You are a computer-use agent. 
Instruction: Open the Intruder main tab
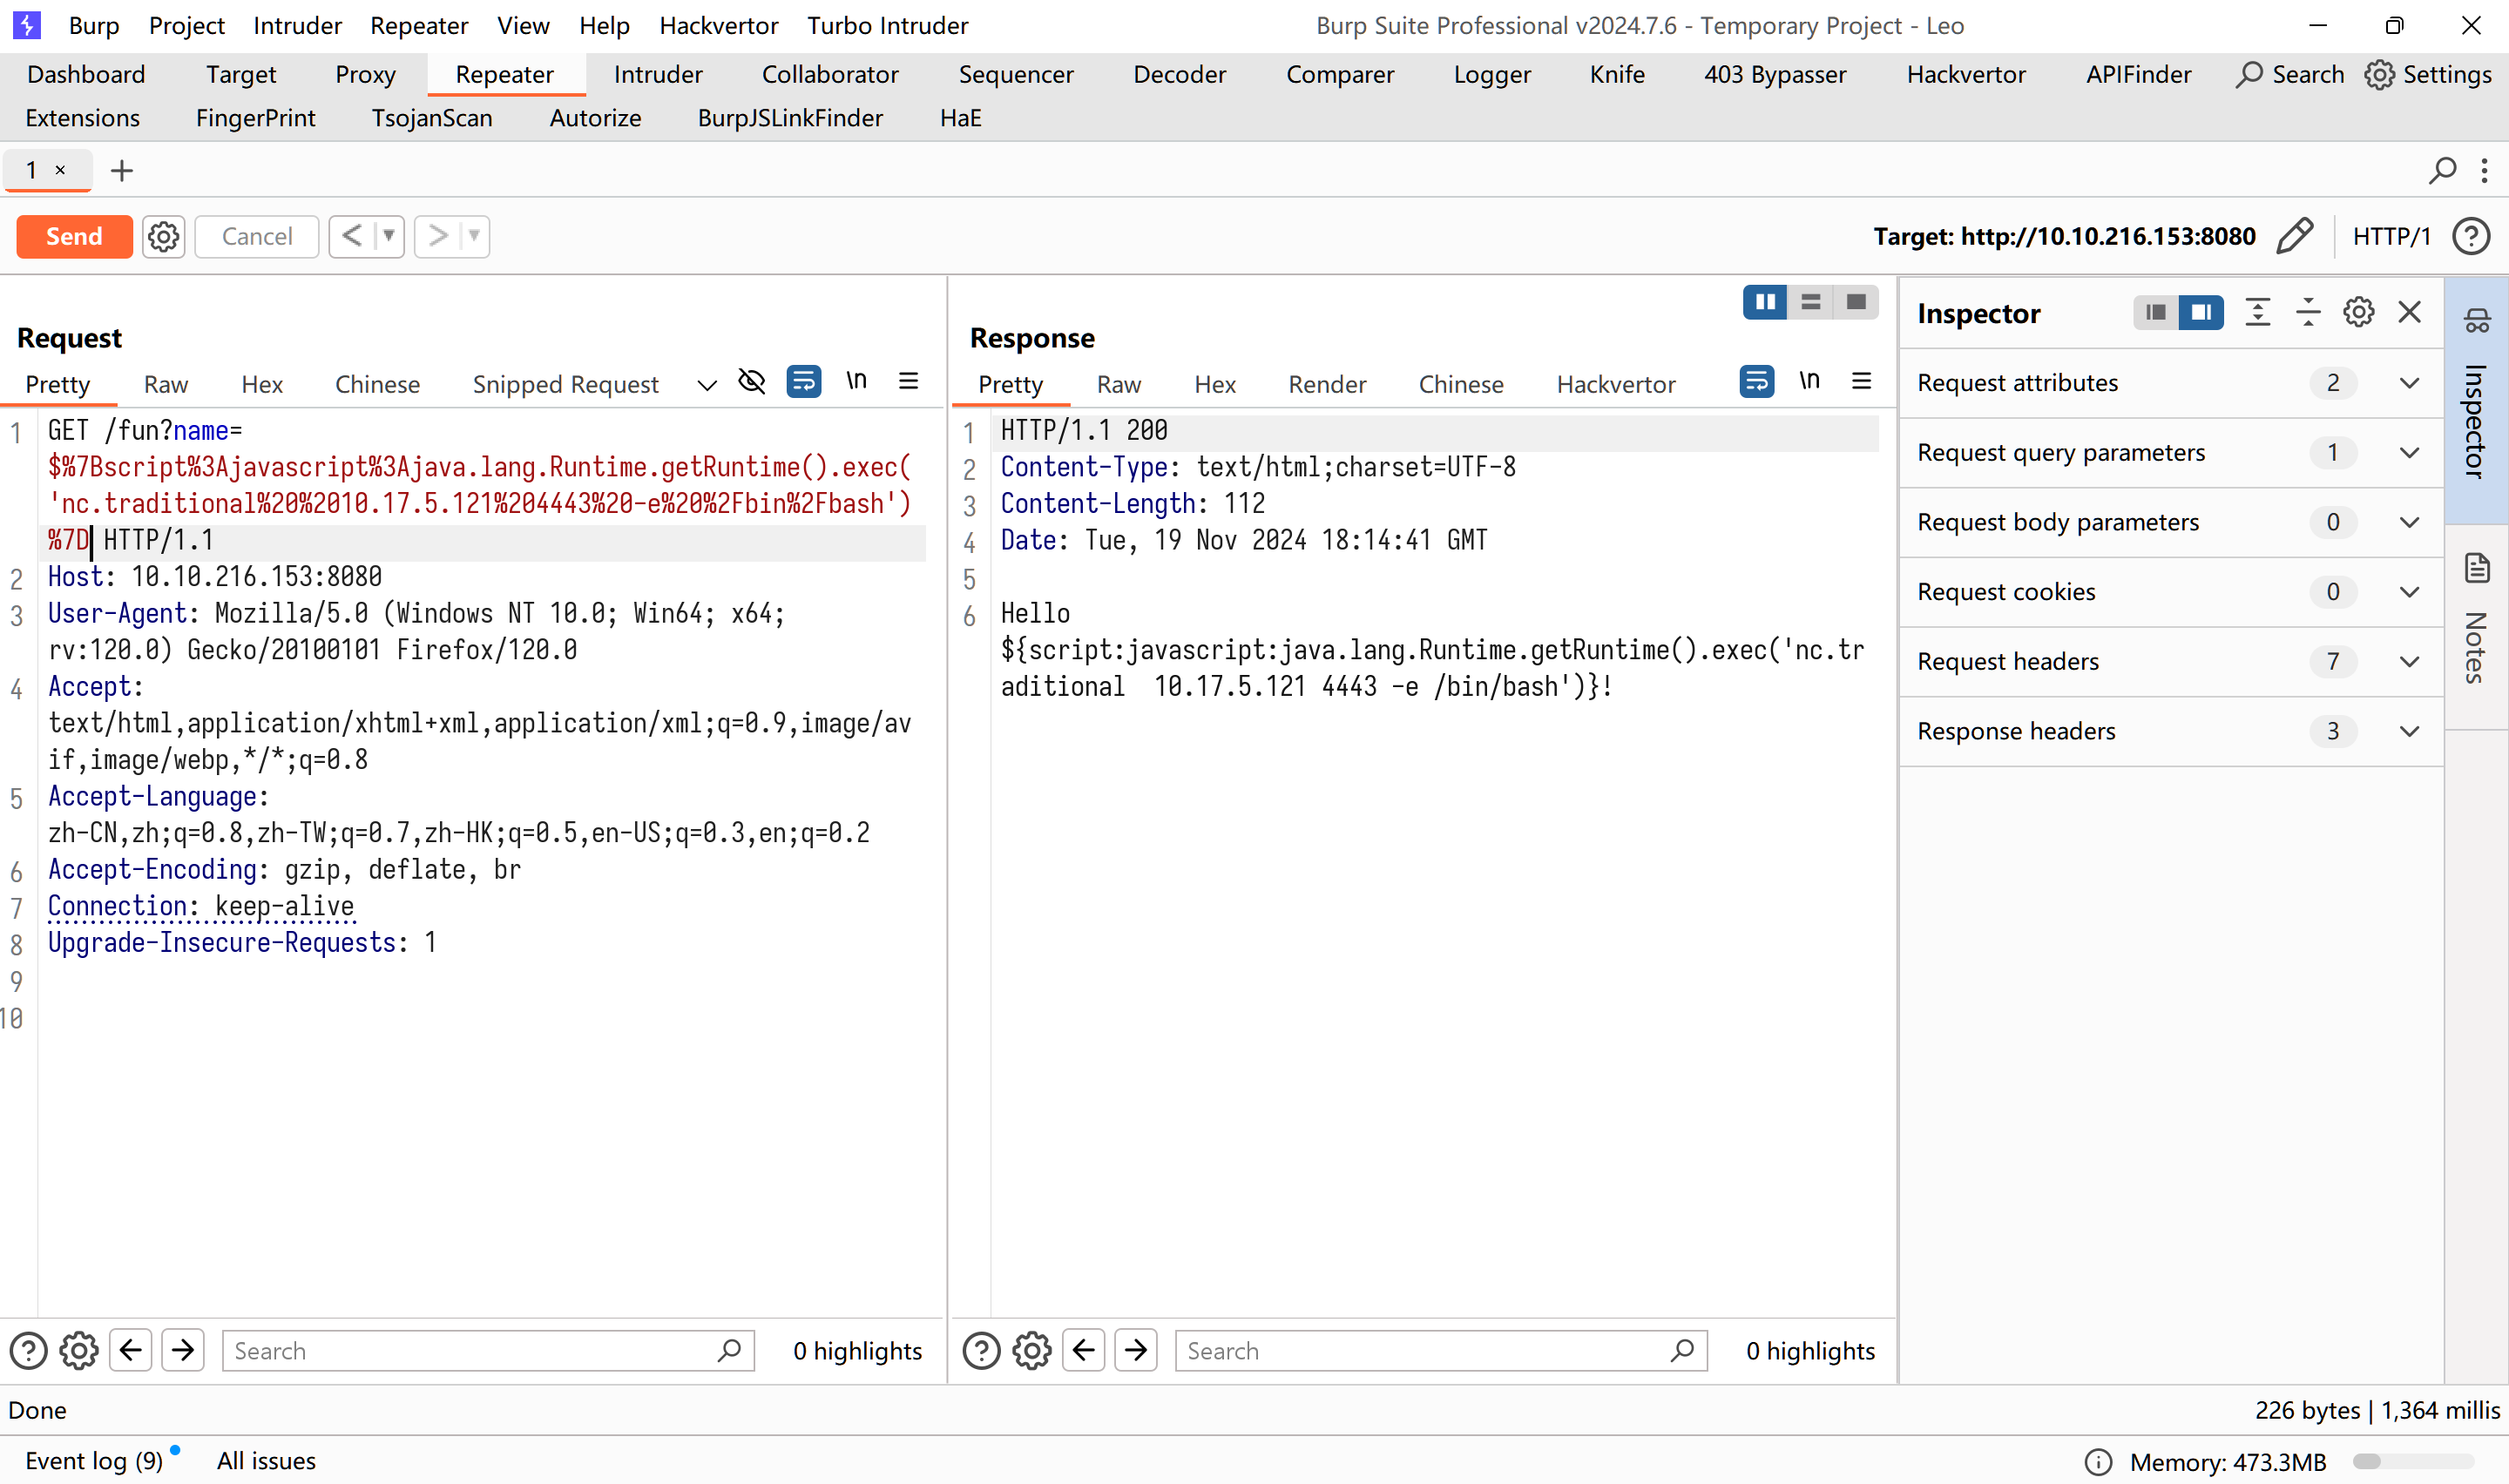pyautogui.click(x=658, y=75)
